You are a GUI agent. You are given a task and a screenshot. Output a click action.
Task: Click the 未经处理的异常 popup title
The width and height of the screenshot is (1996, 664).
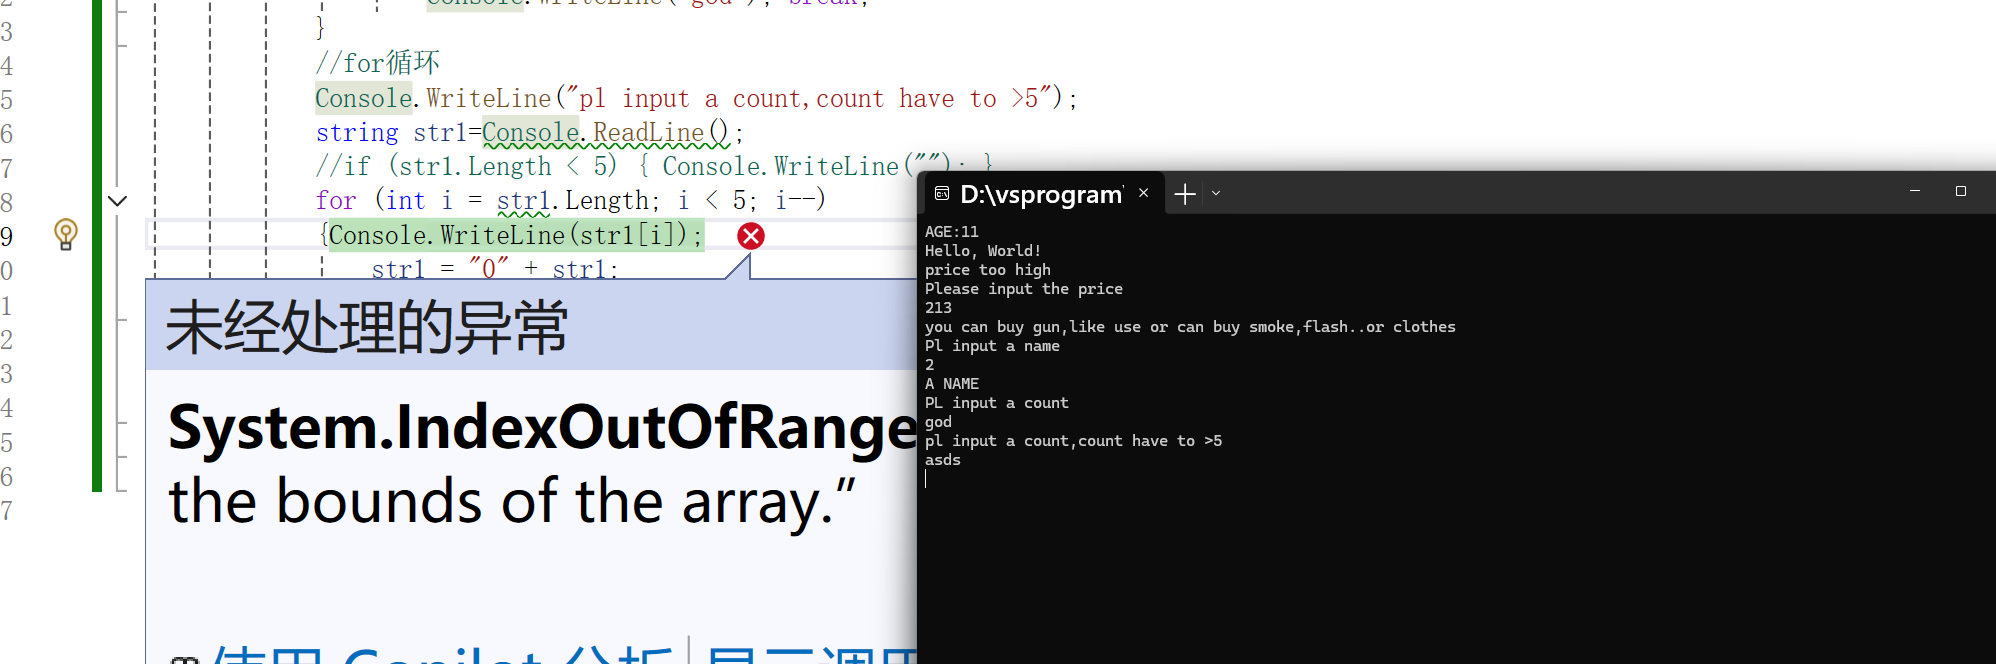tap(367, 328)
